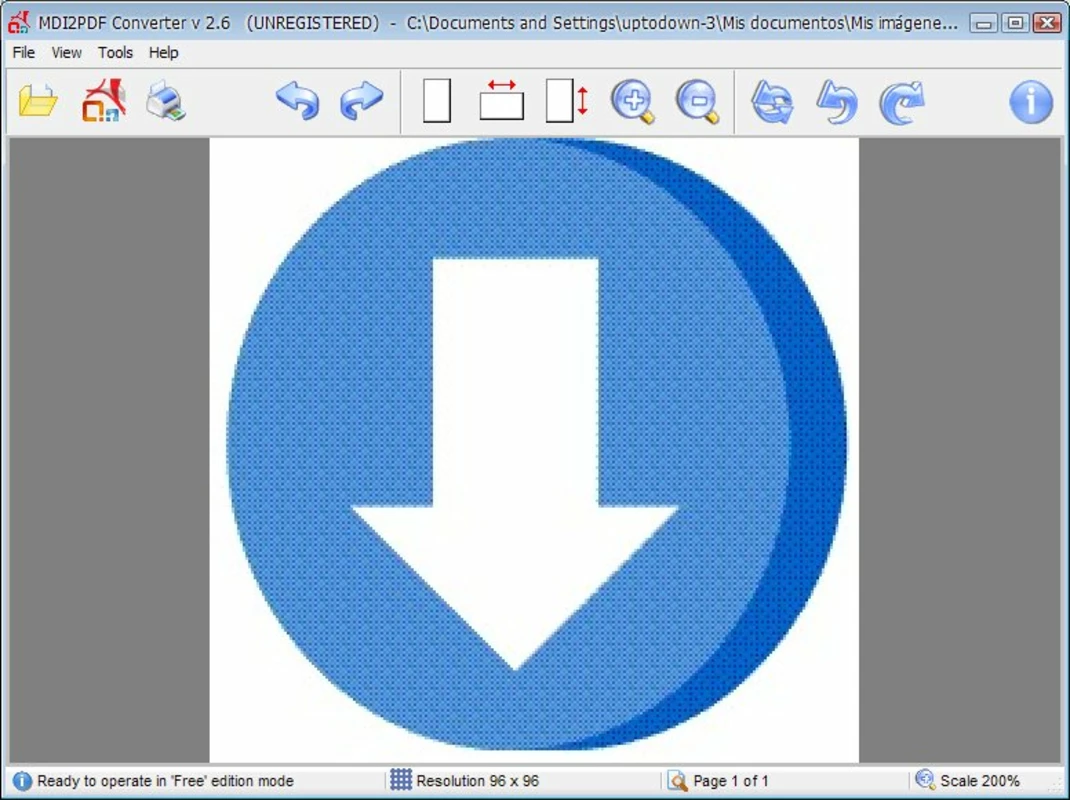Click the resolution grid icon in the status bar
Image resolution: width=1070 pixels, height=800 pixels.
point(401,780)
